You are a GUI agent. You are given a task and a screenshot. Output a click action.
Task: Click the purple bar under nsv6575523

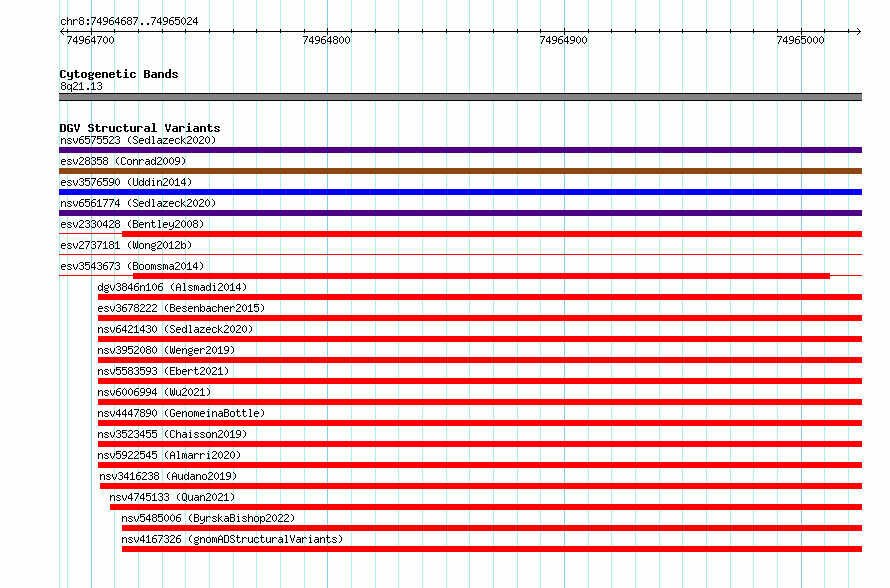pyautogui.click(x=460, y=150)
